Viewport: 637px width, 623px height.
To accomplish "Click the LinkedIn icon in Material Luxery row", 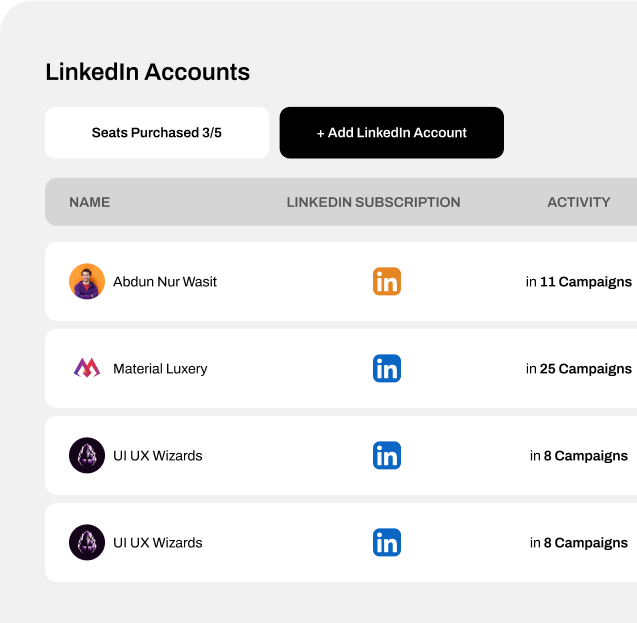I will (387, 368).
